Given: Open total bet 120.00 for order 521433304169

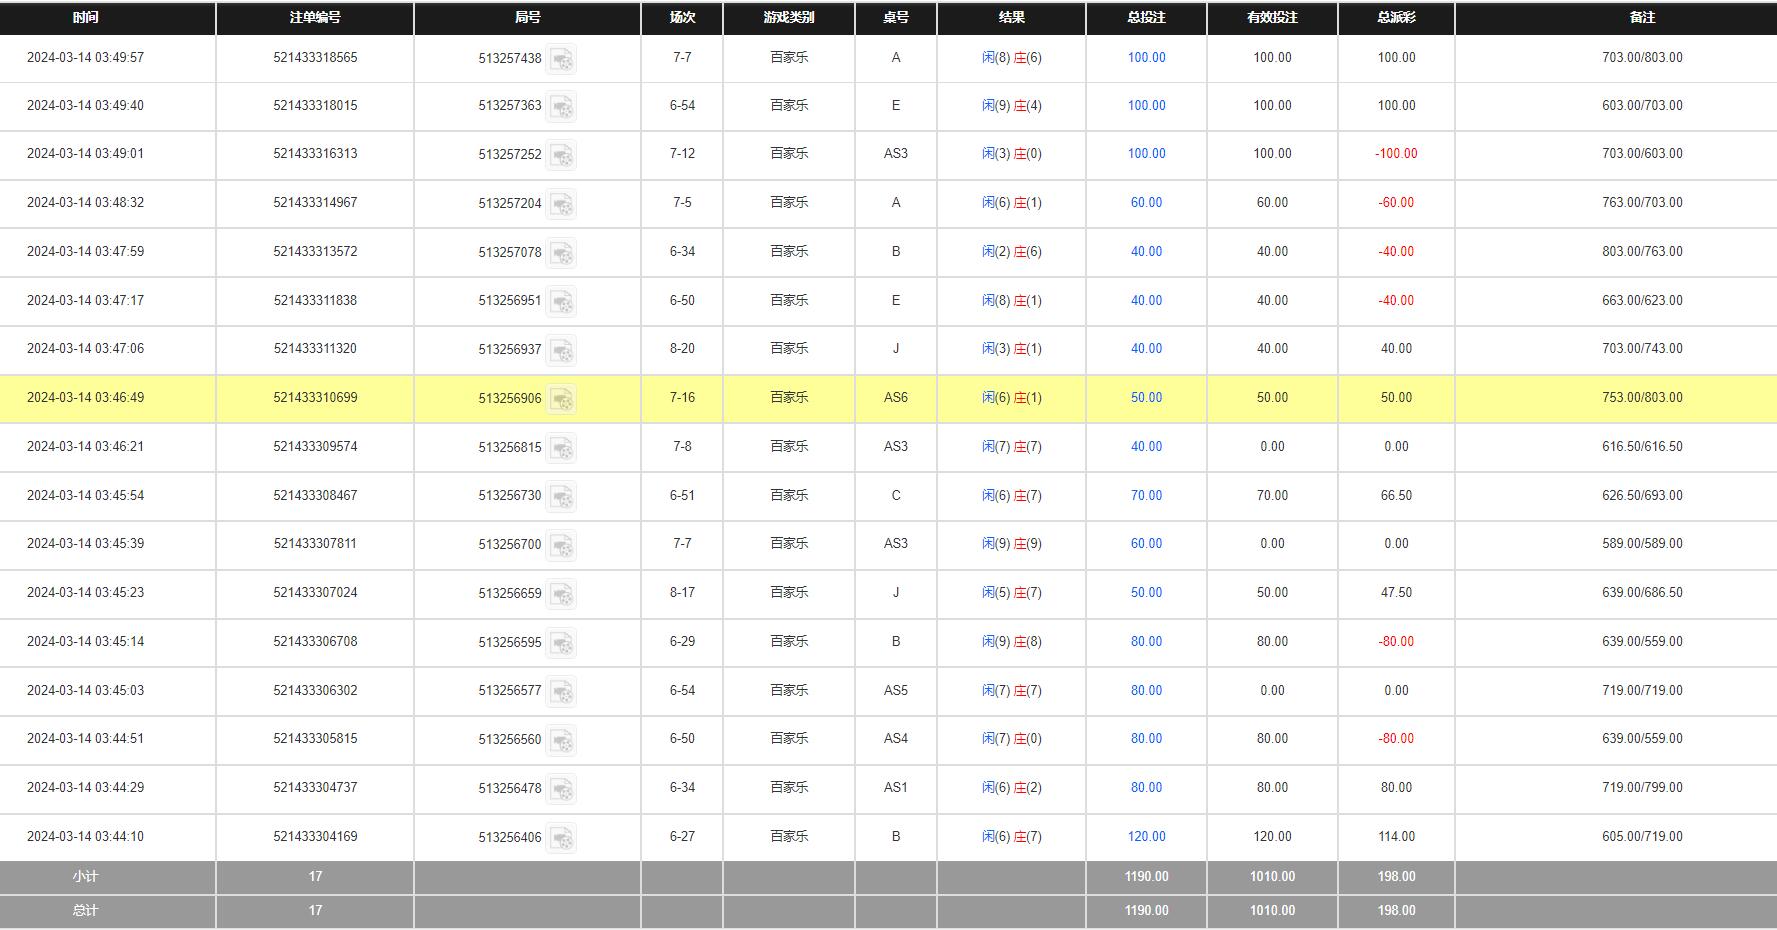Looking at the screenshot, I should coord(1146,836).
